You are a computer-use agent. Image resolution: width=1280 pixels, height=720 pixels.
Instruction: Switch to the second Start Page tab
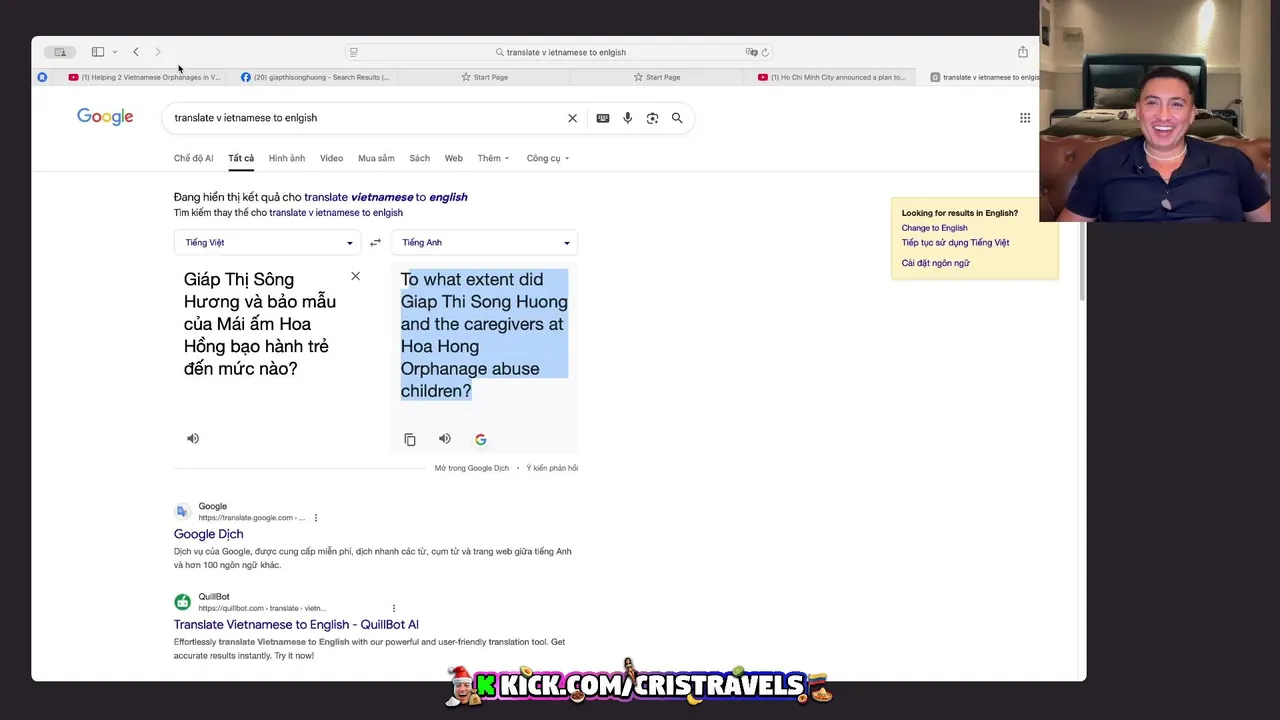(x=657, y=77)
